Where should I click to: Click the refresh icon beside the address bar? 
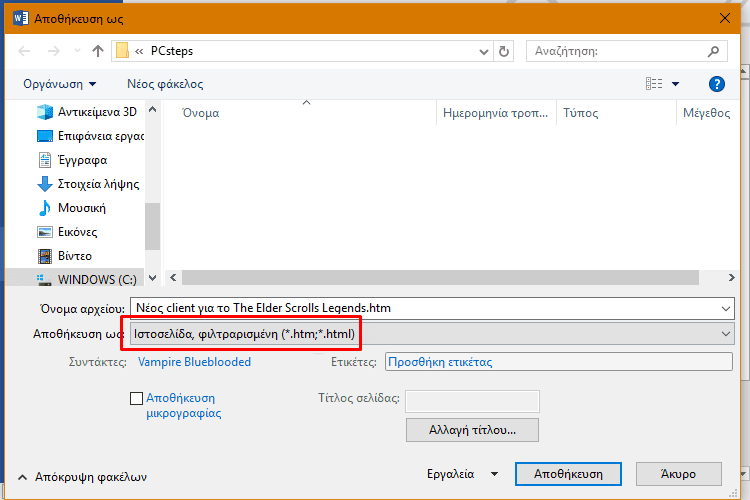tap(504, 51)
